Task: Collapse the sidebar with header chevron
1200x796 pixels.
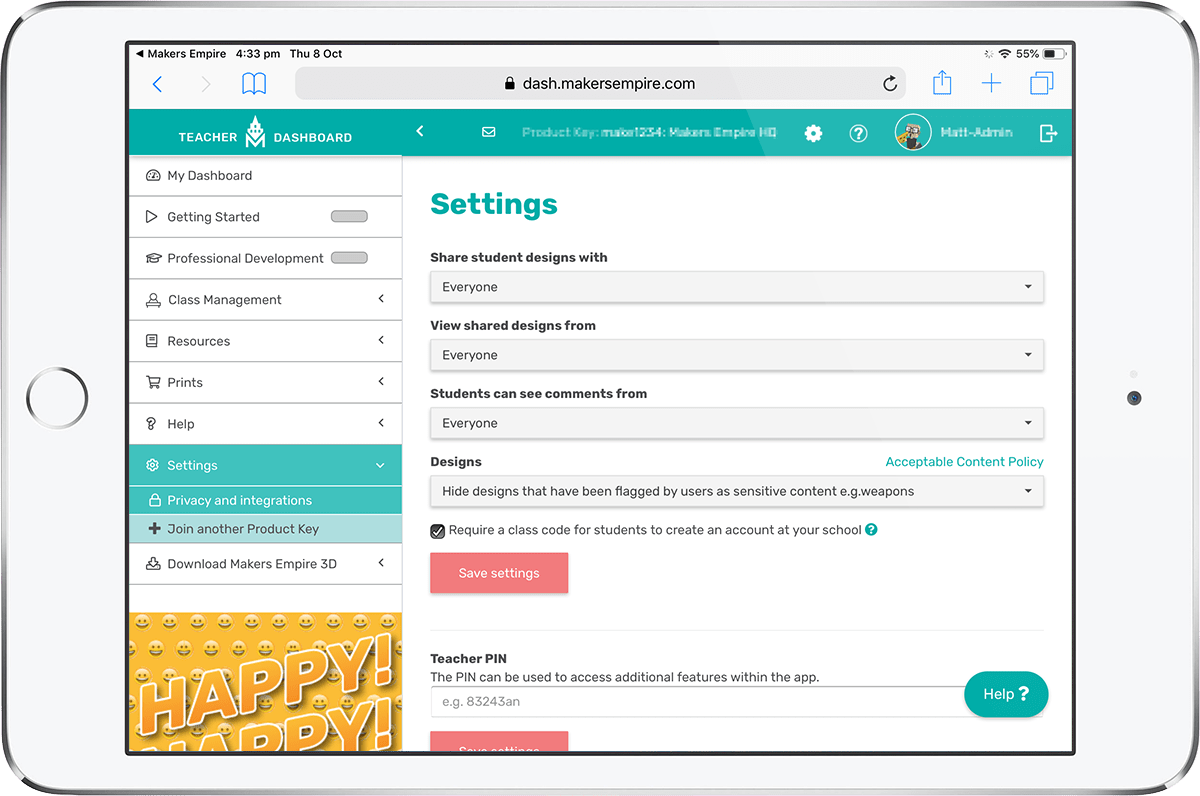Action: (420, 131)
